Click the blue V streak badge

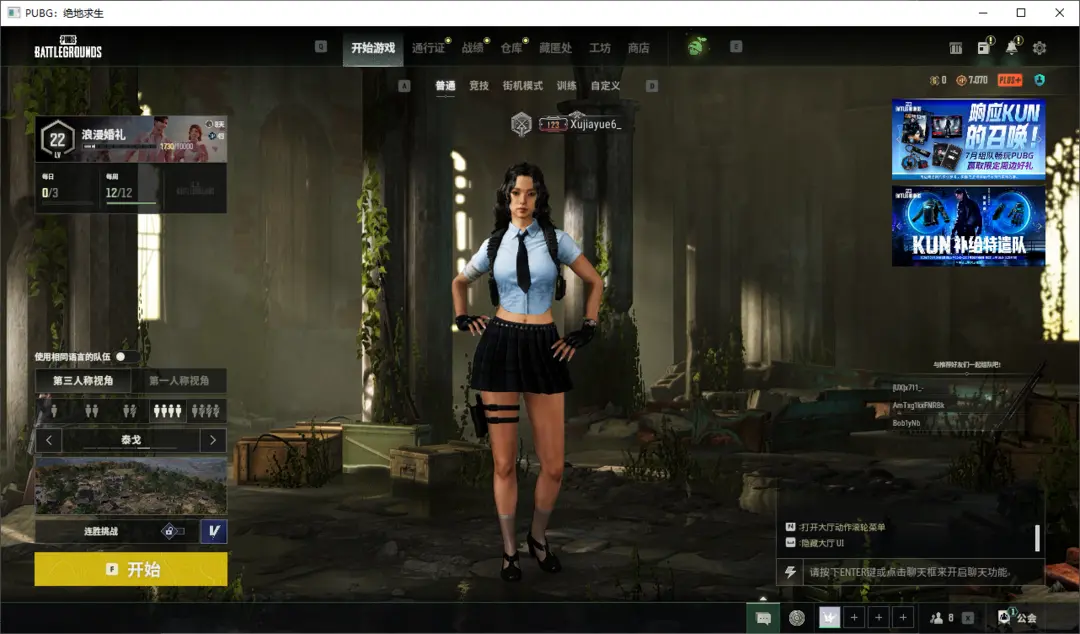[x=214, y=531]
